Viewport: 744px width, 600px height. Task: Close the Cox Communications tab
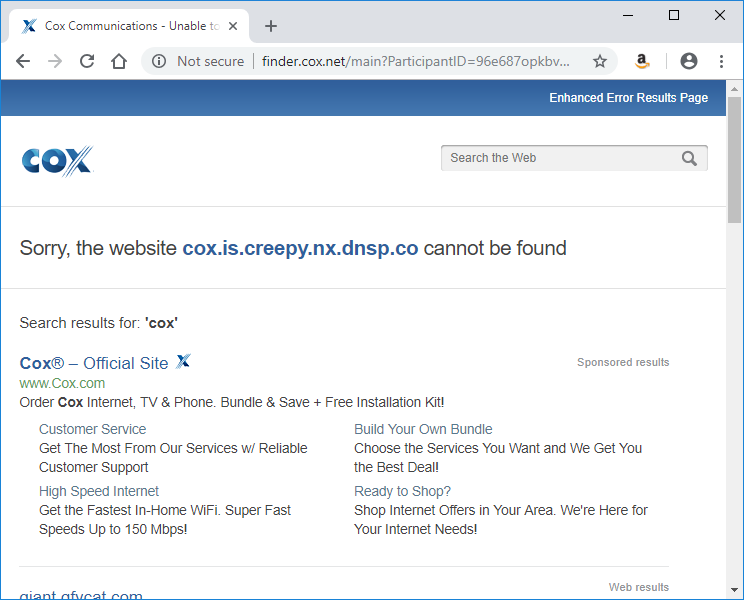click(233, 26)
